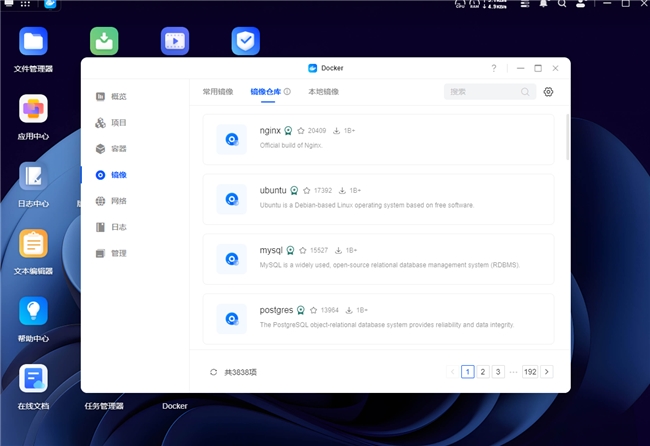Click the nginx image thumbnail icon
The image size is (650, 446).
[x=232, y=139]
